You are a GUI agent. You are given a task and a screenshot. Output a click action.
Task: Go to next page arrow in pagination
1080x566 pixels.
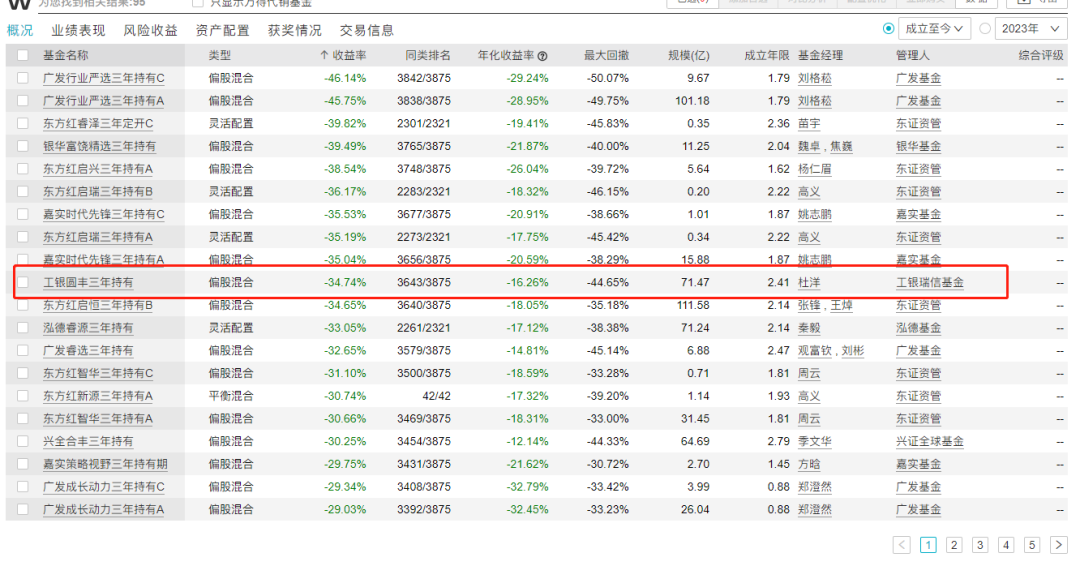coord(1059,545)
